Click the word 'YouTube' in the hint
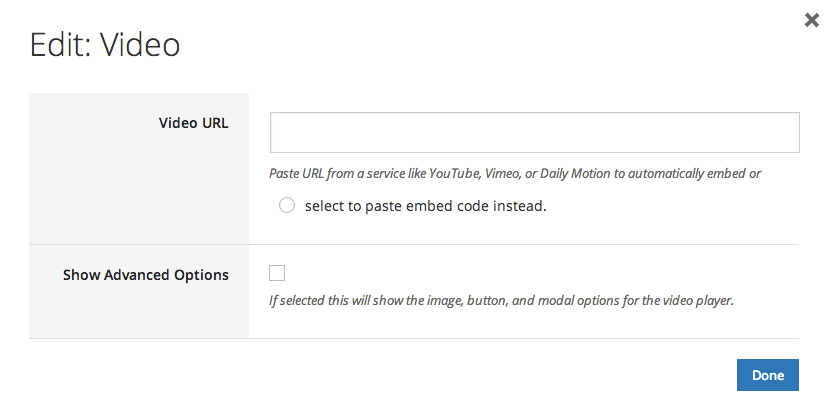Image resolution: width=830 pixels, height=403 pixels. [452, 174]
